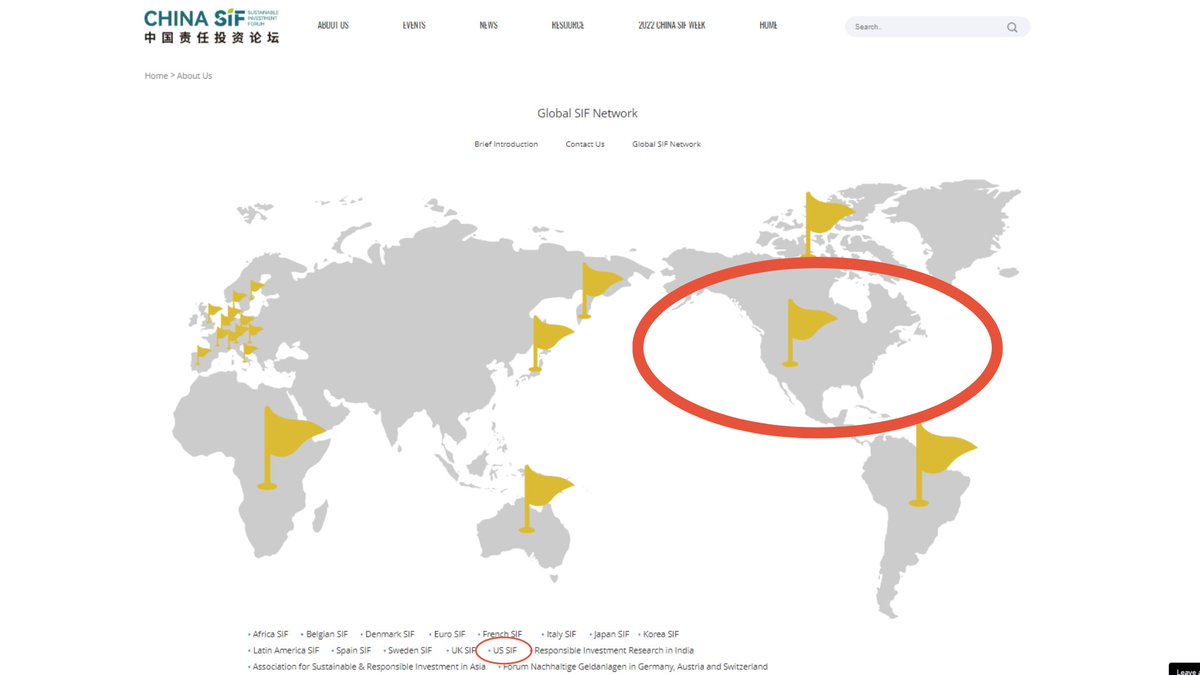
Task: Open the Japan SIF link
Action: [611, 634]
